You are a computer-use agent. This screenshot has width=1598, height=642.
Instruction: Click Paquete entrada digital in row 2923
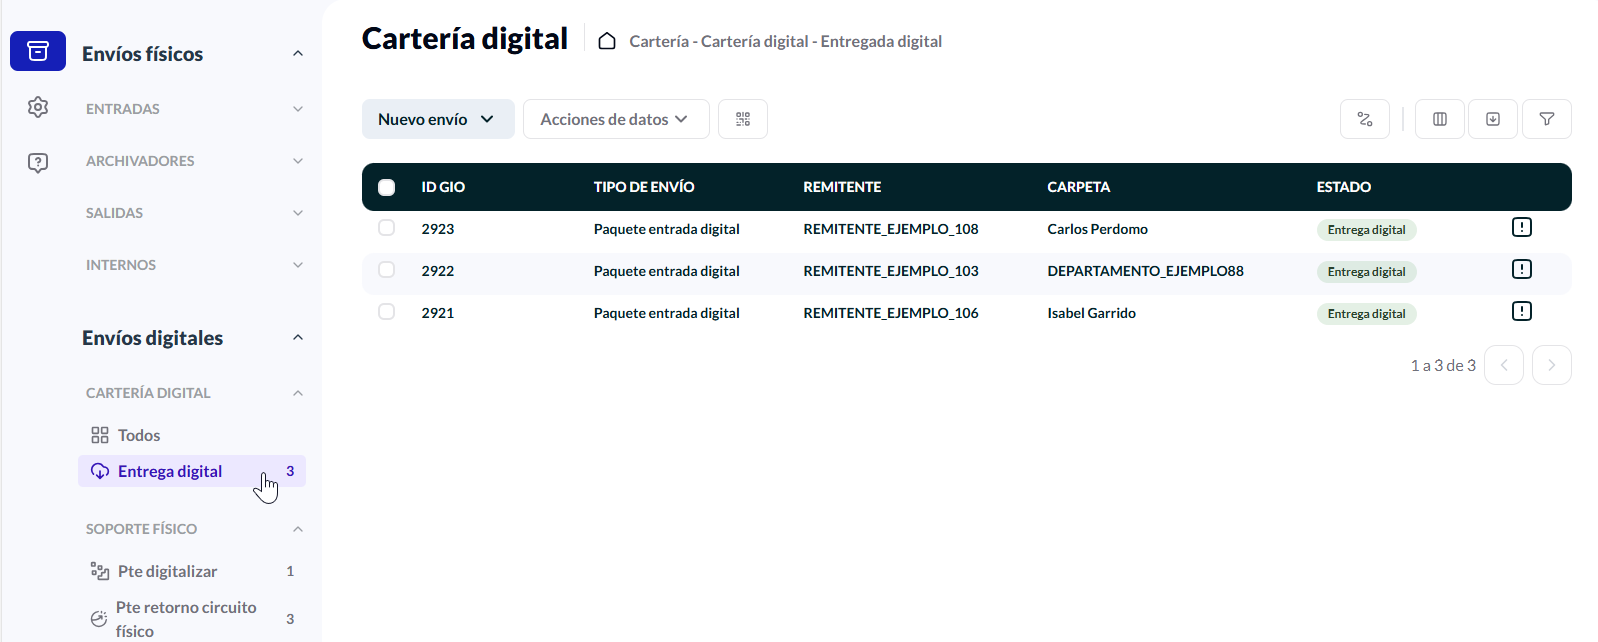666,229
